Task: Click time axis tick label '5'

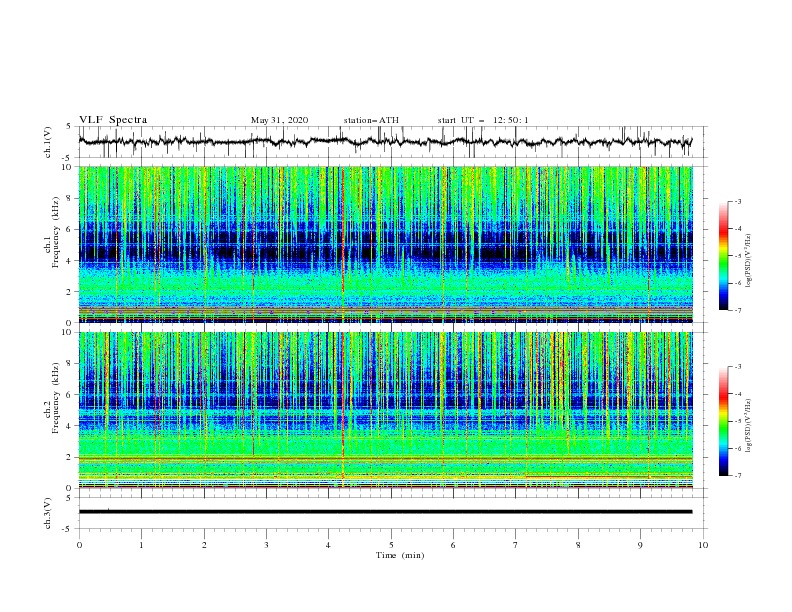Action: tap(391, 545)
